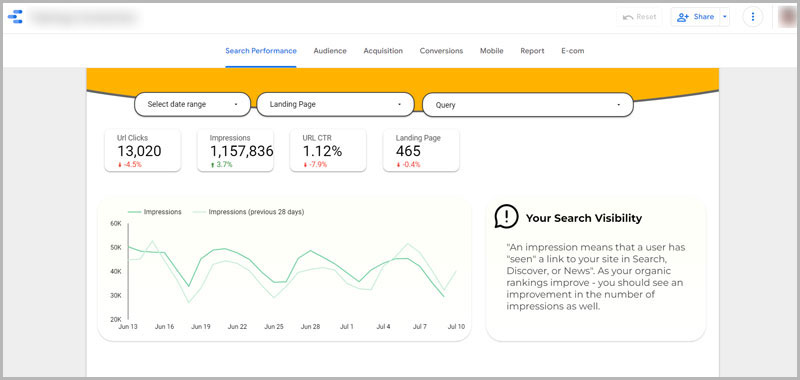Click the -7.9% change under URL CTR
800x380 pixels.
coord(315,165)
